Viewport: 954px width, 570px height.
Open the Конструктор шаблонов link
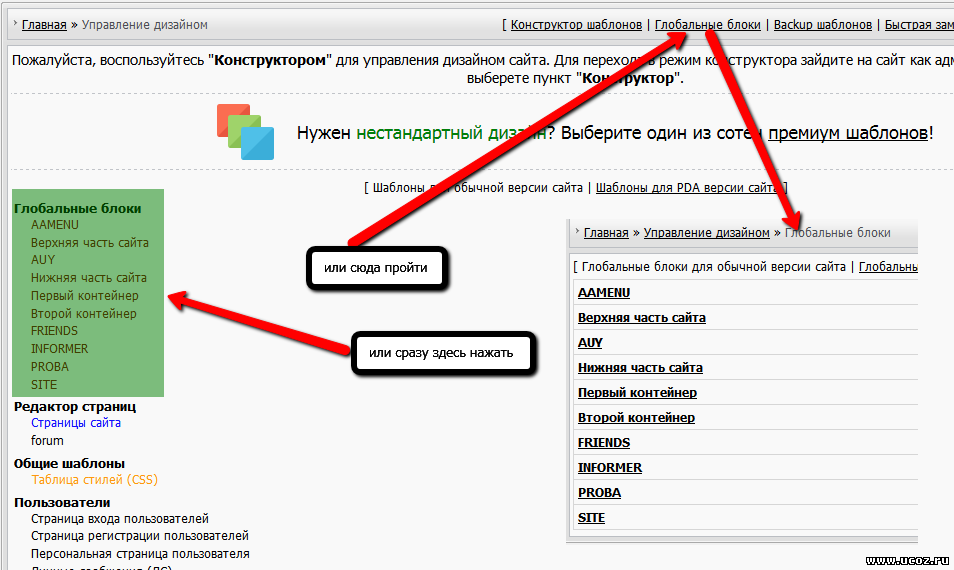[x=576, y=25]
